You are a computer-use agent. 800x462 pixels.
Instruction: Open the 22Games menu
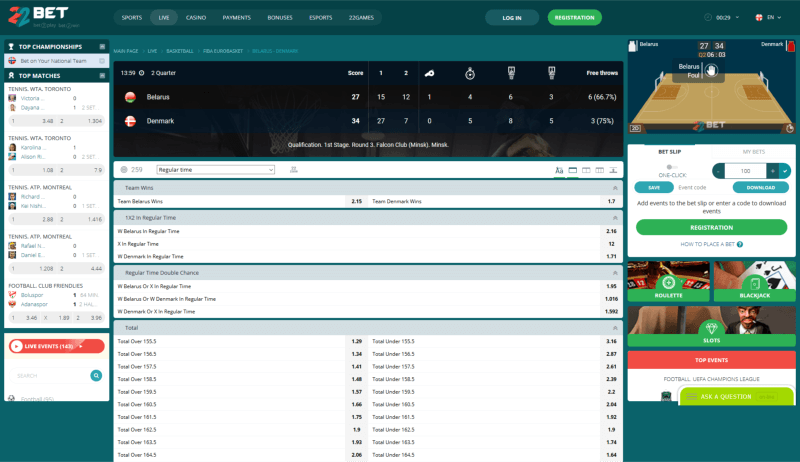pos(361,17)
